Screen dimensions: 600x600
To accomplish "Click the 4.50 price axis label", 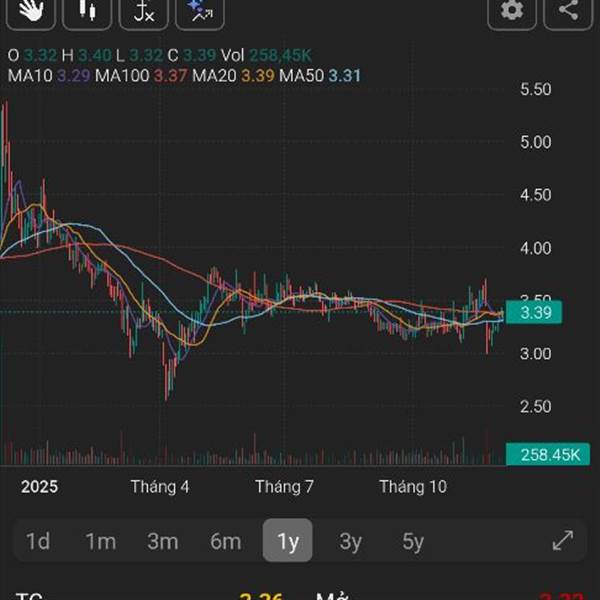I will (x=535, y=195).
